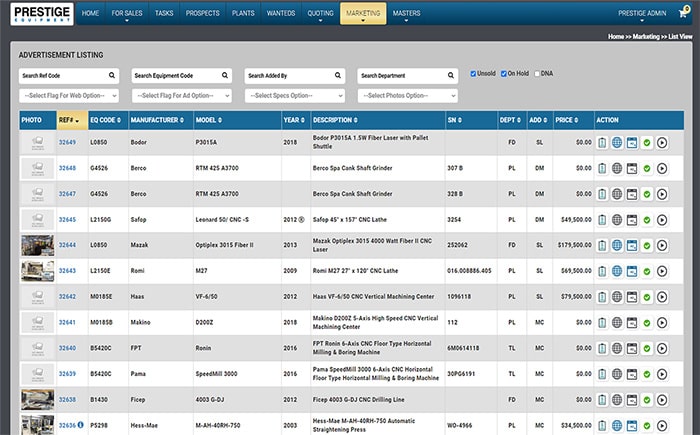
Task: Expand the For Sales menu
Action: [127, 13]
